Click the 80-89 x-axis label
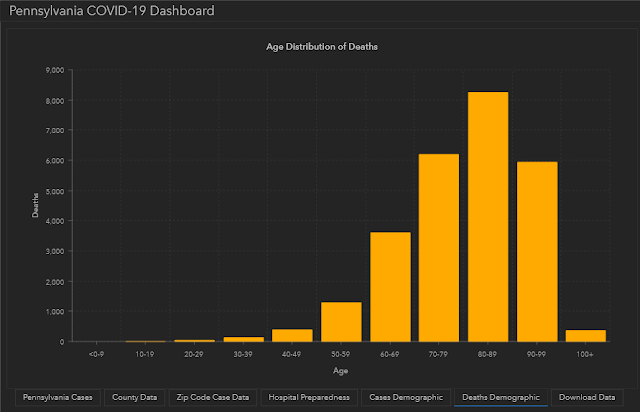The height and width of the screenshot is (412, 640). (x=487, y=354)
